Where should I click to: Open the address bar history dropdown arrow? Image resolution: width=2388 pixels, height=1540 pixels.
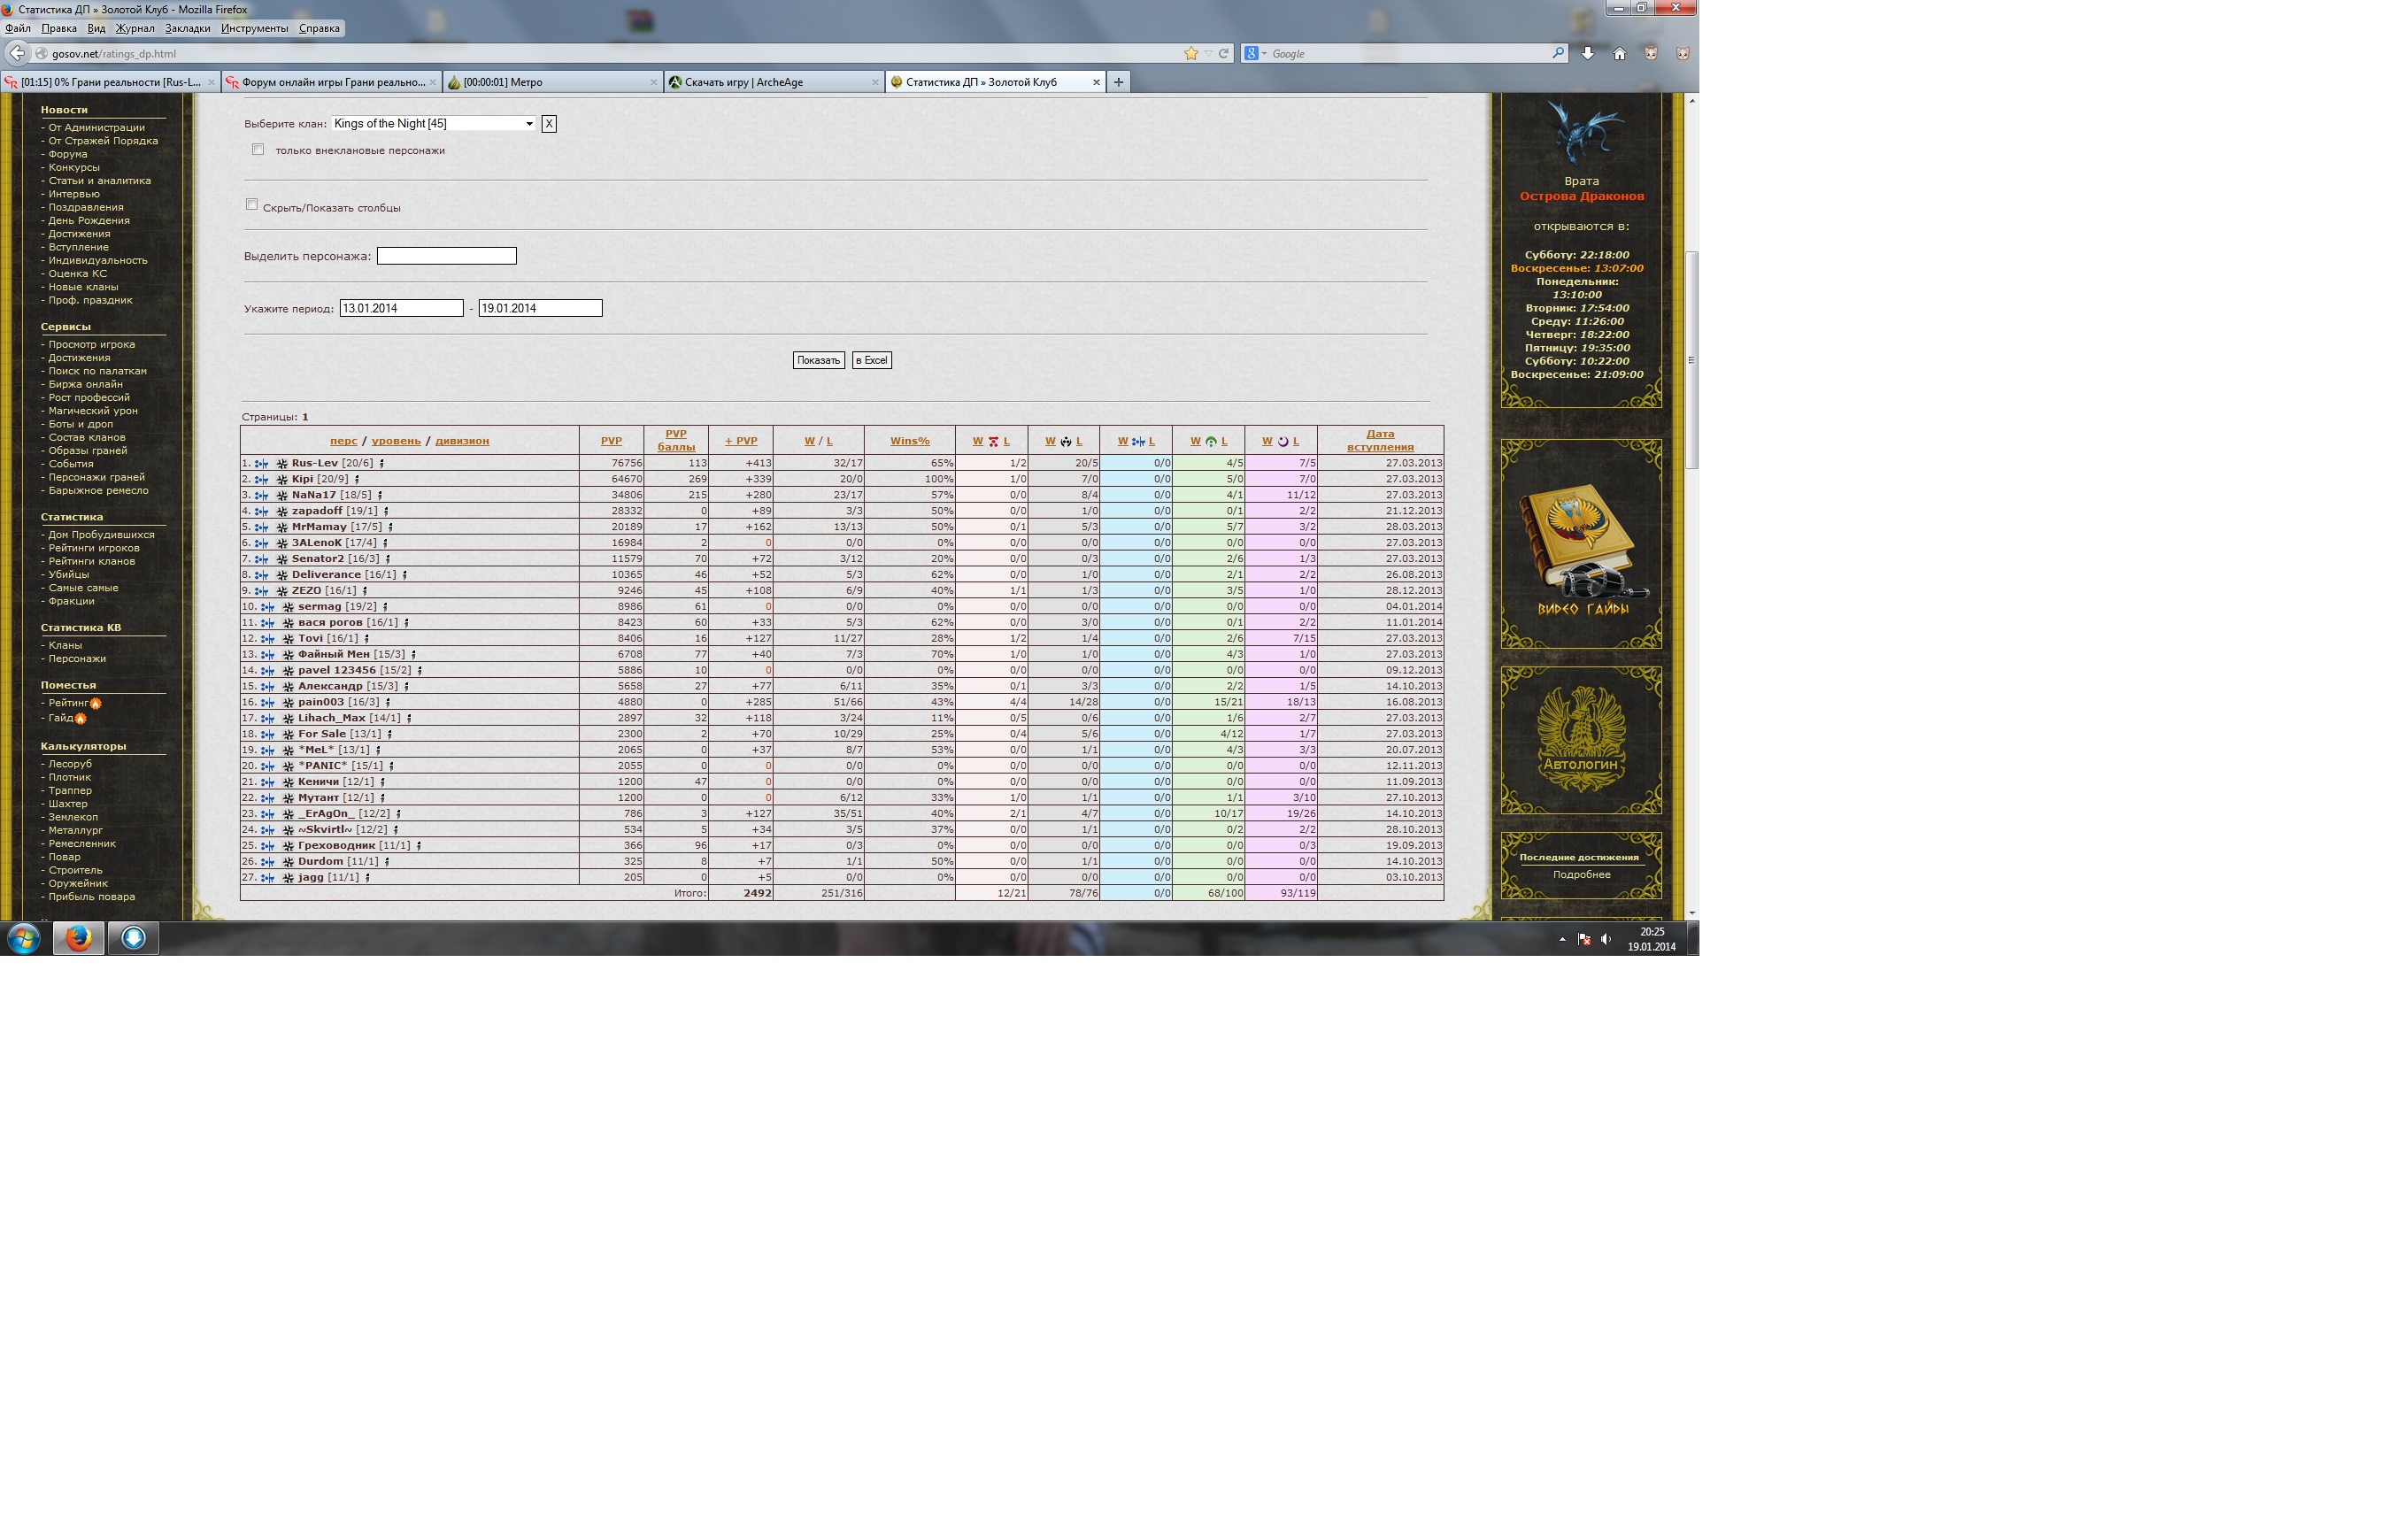pos(1208,54)
